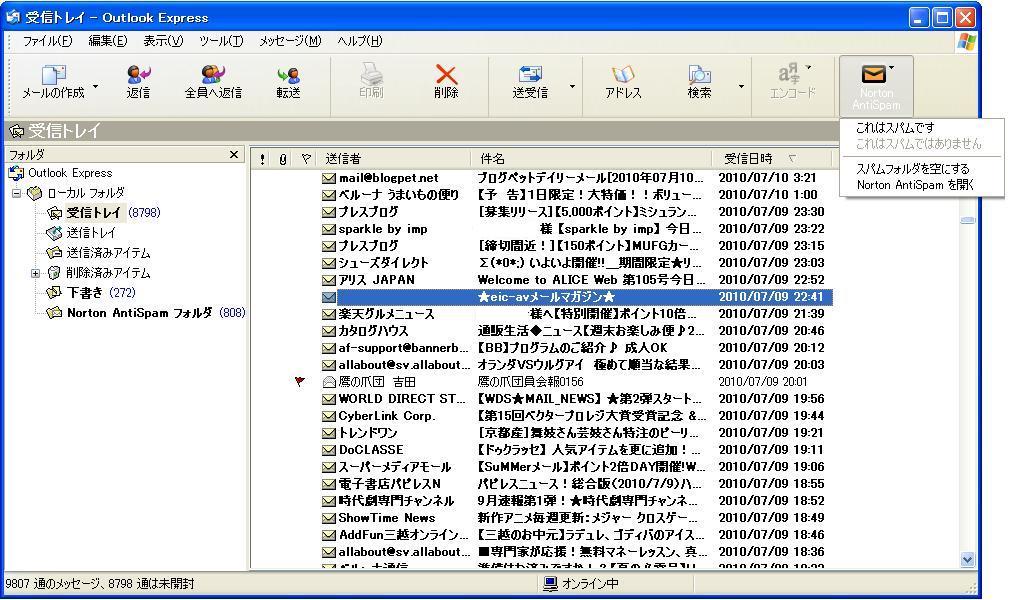Collapse the ローカル フォルダ tree node

tap(17, 193)
